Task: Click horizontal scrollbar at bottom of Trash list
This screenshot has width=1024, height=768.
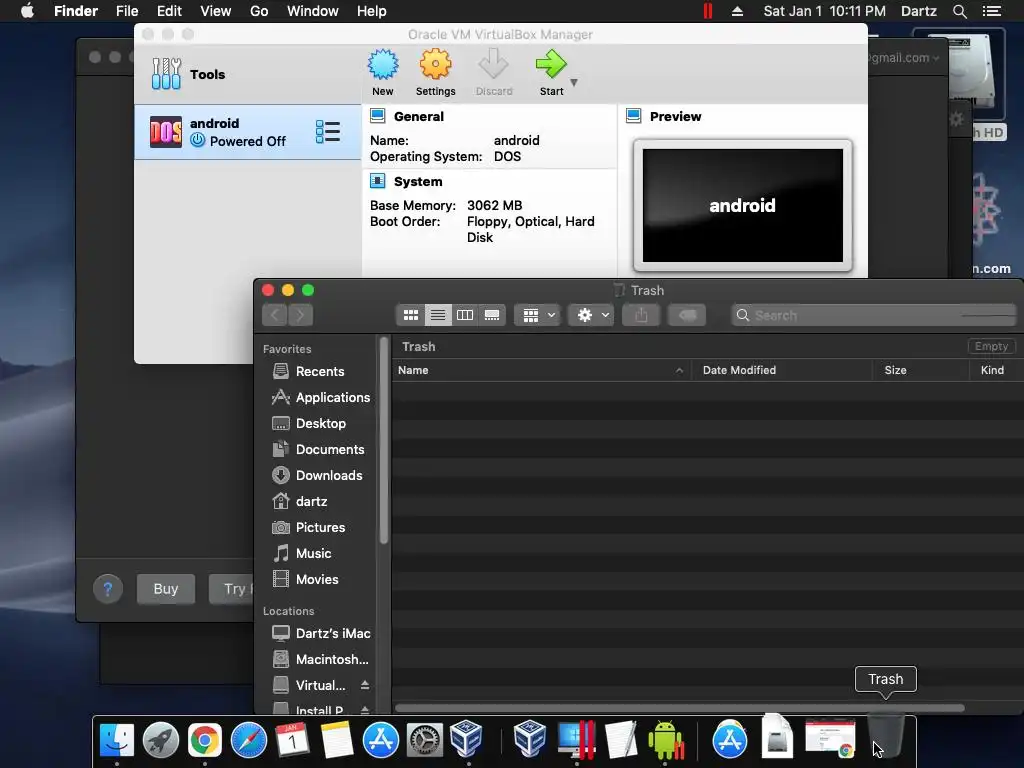Action: [679, 708]
